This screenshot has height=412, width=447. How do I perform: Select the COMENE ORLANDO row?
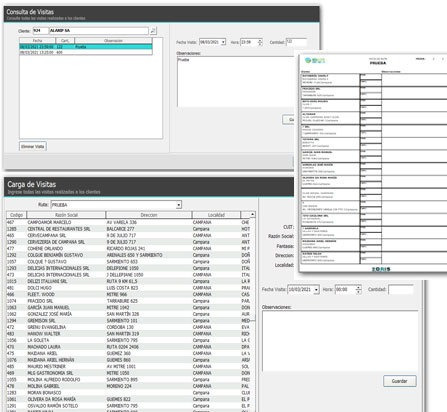click(128, 249)
